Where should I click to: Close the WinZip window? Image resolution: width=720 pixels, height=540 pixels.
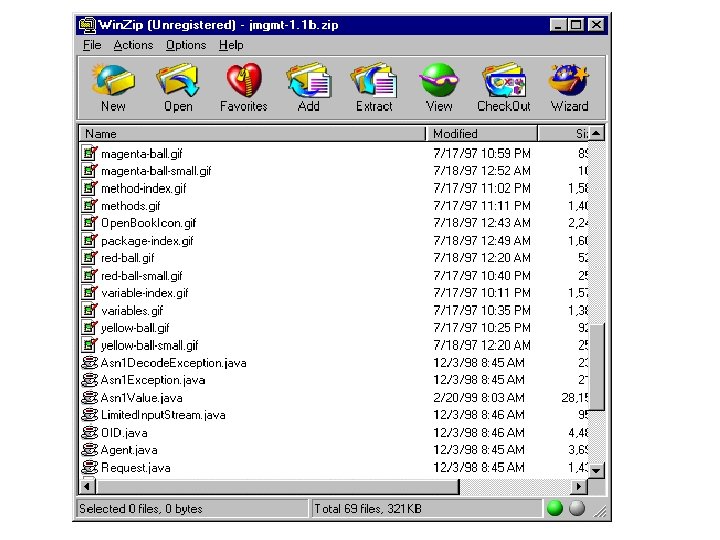596,24
